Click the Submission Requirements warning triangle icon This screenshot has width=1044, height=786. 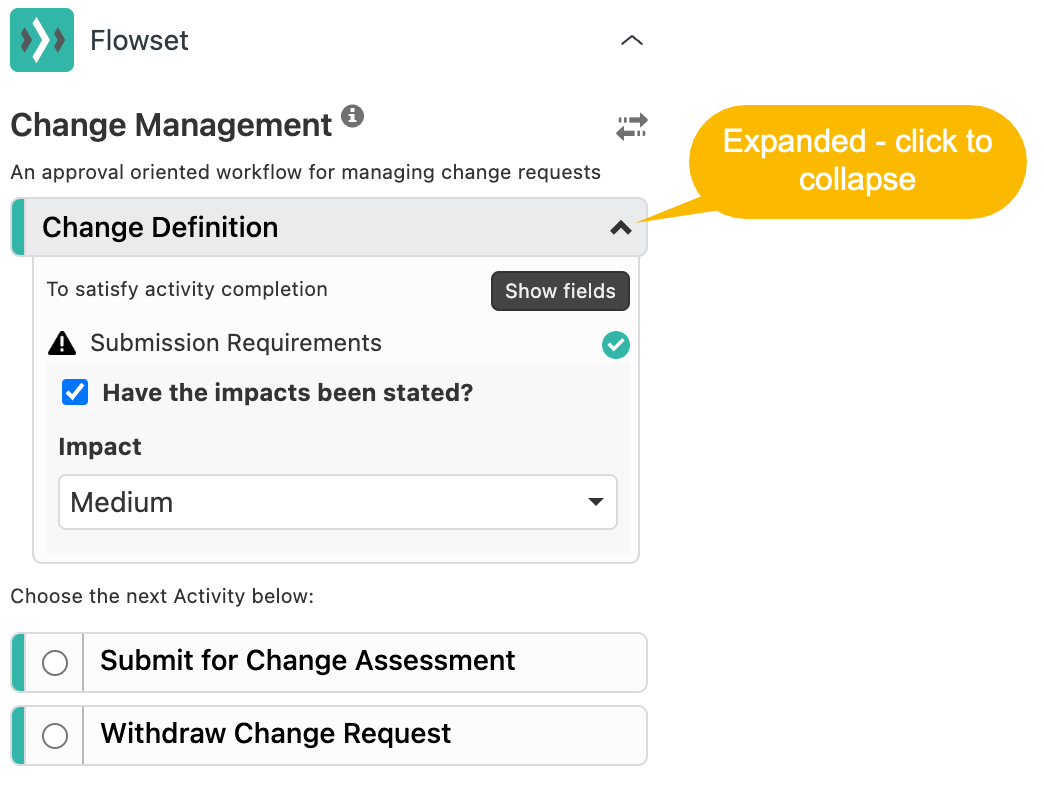[x=63, y=343]
